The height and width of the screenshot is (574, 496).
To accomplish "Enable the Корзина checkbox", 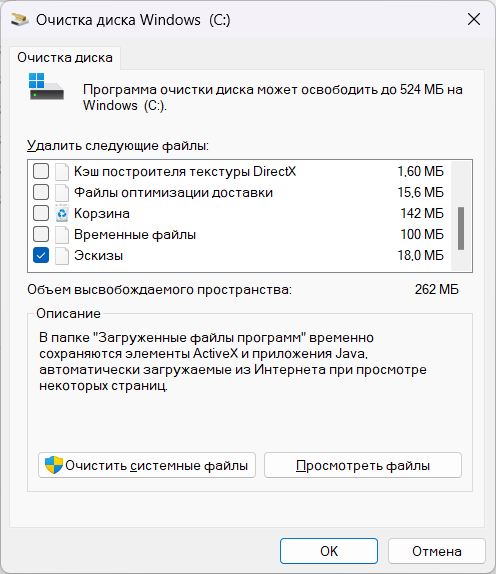I will [41, 213].
